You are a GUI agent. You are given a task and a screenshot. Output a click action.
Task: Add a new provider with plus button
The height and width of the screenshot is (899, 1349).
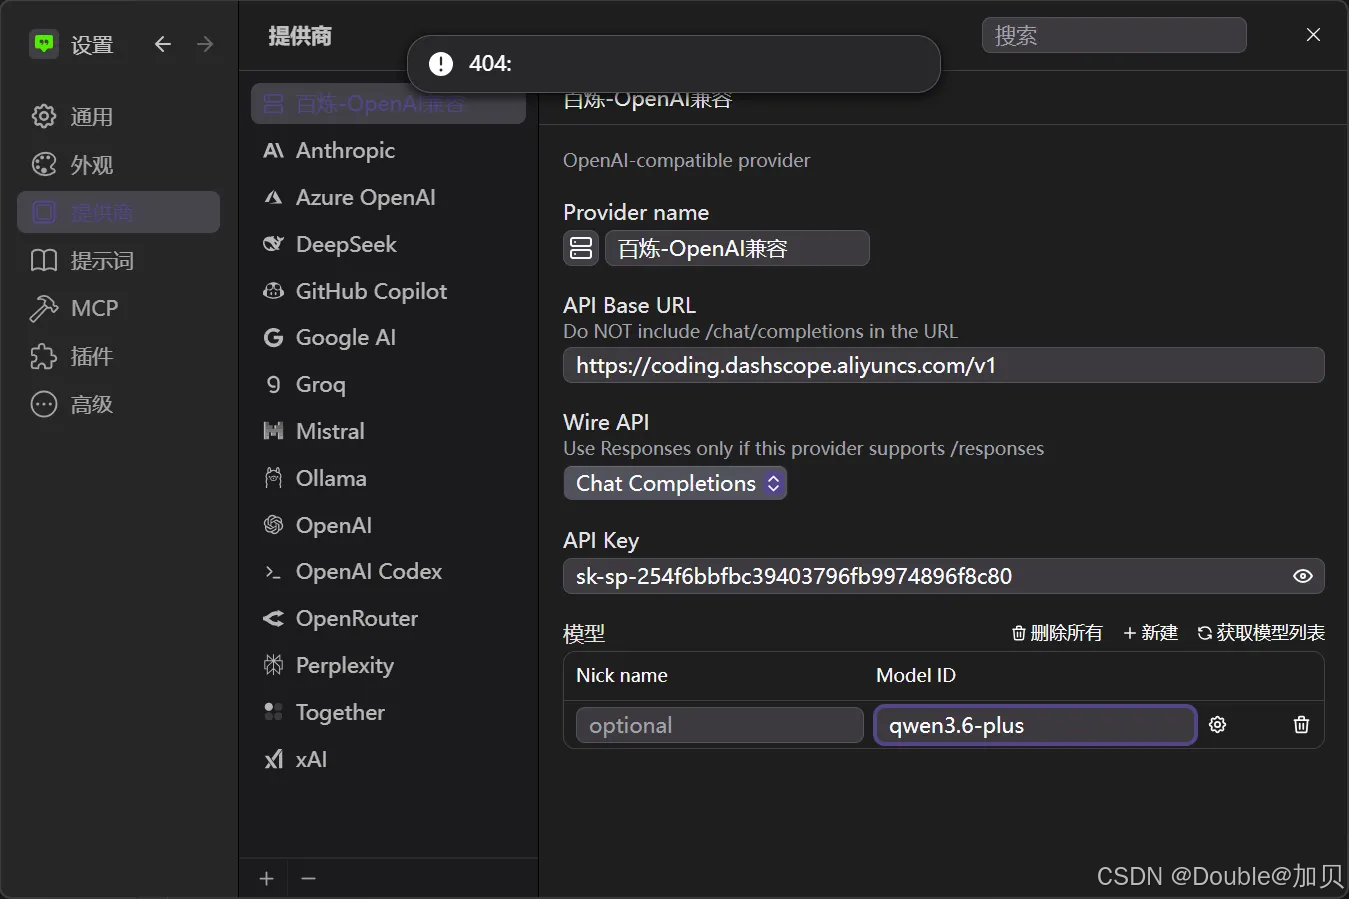point(266,878)
